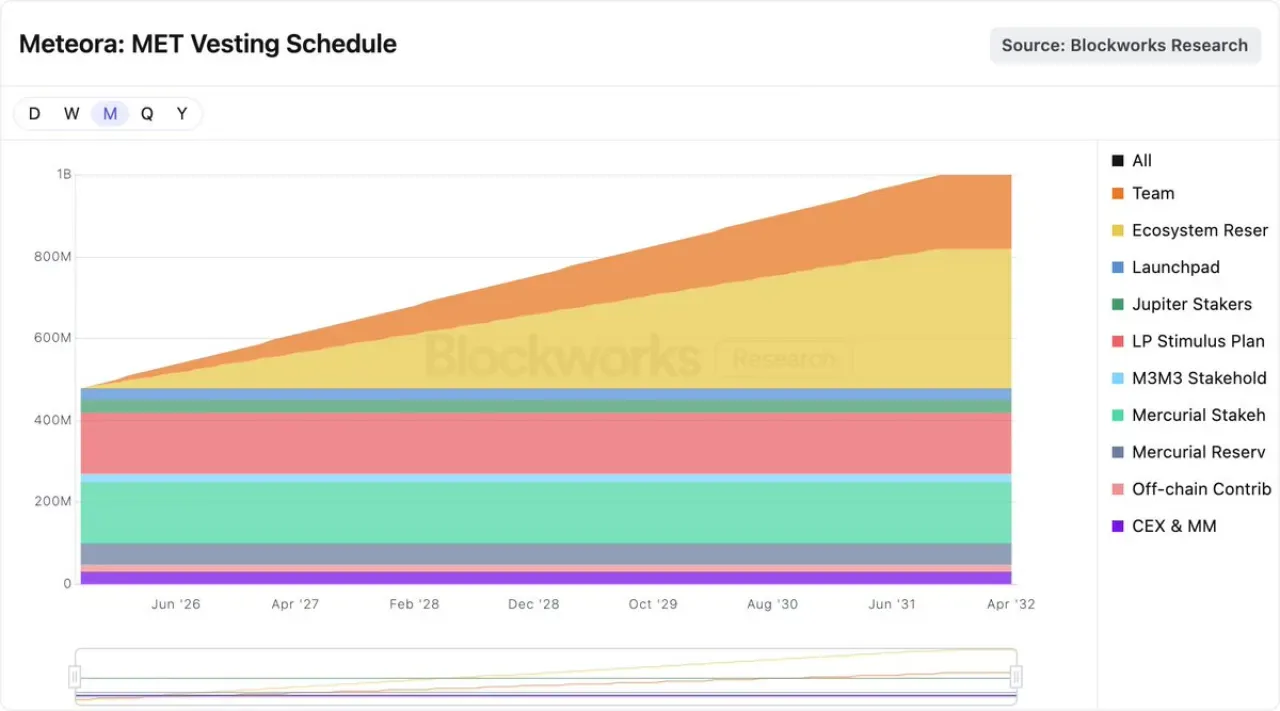Click the Off-chain Contributors pink legend icon
This screenshot has height=711, width=1280.
point(1118,490)
